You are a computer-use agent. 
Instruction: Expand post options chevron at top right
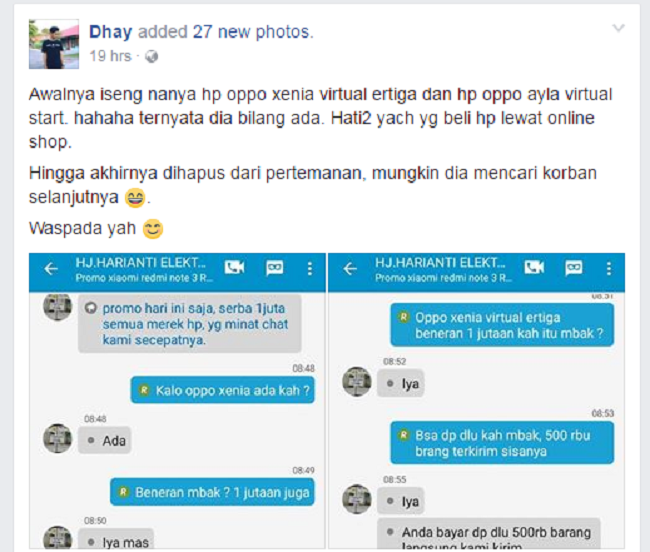[618, 28]
